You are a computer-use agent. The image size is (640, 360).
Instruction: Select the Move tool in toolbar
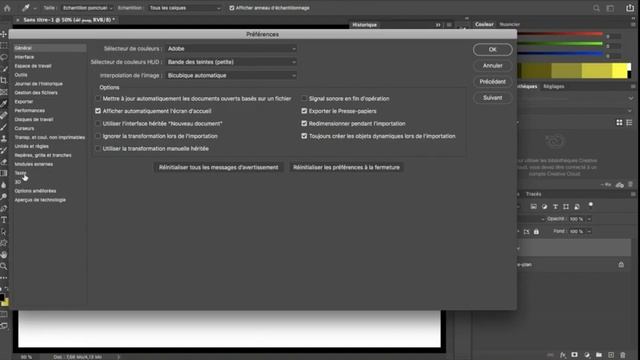4,34
